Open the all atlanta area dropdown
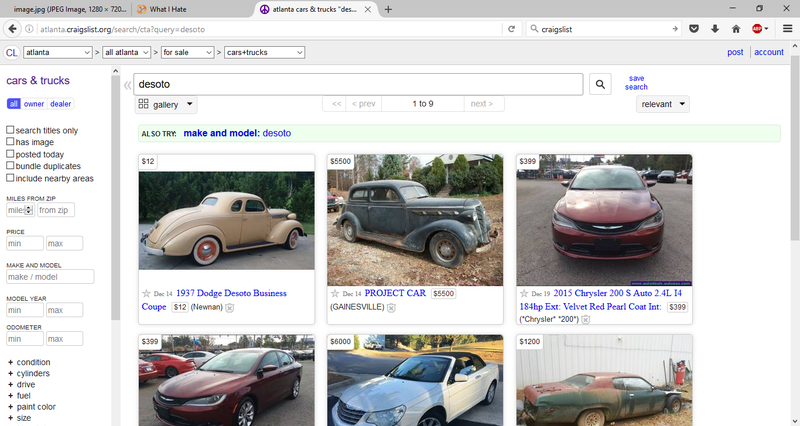This screenshot has height=426, width=800. [x=126, y=53]
